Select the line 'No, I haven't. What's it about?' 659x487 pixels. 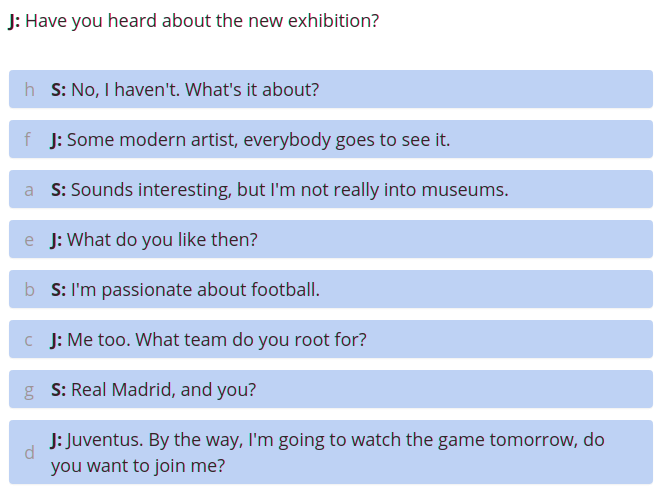[331, 89]
